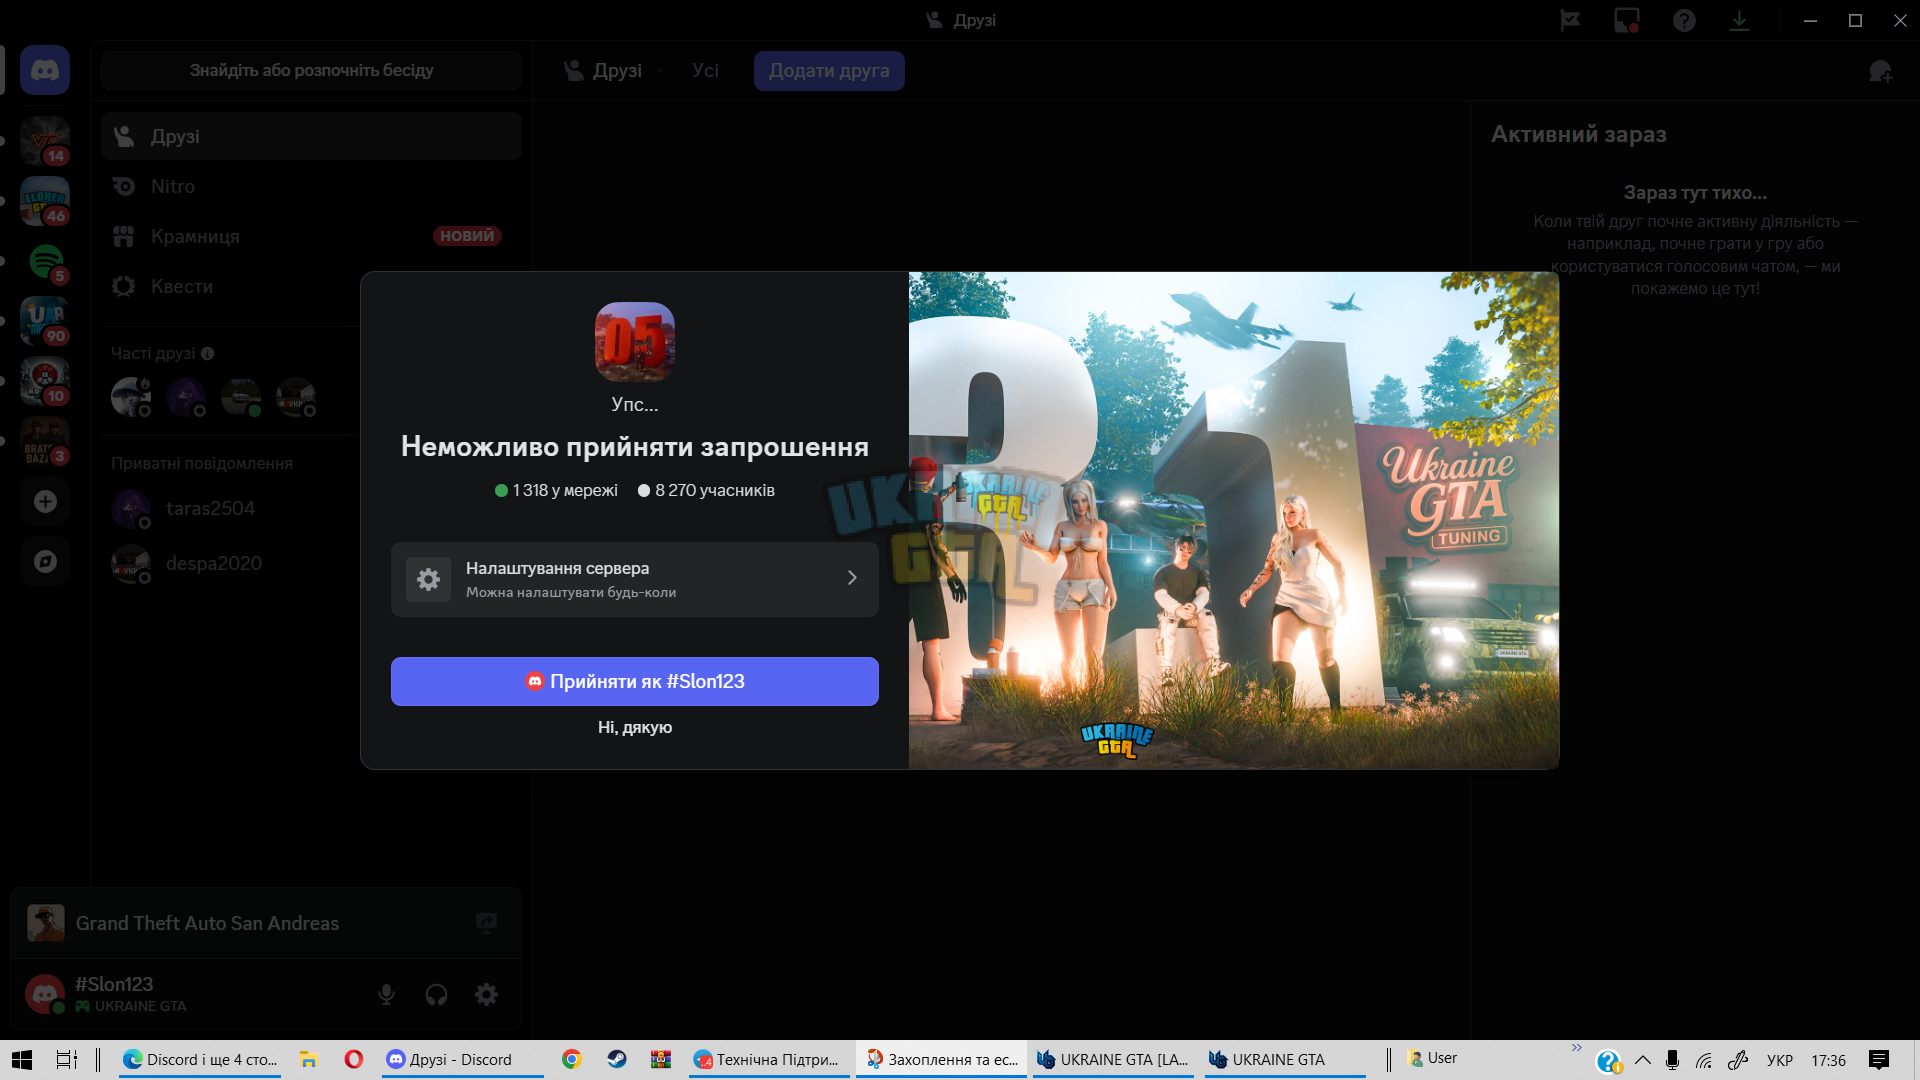Viewport: 1920px width, 1080px height.
Task: Open the #Slon123 user avatar
Action: coord(45,994)
